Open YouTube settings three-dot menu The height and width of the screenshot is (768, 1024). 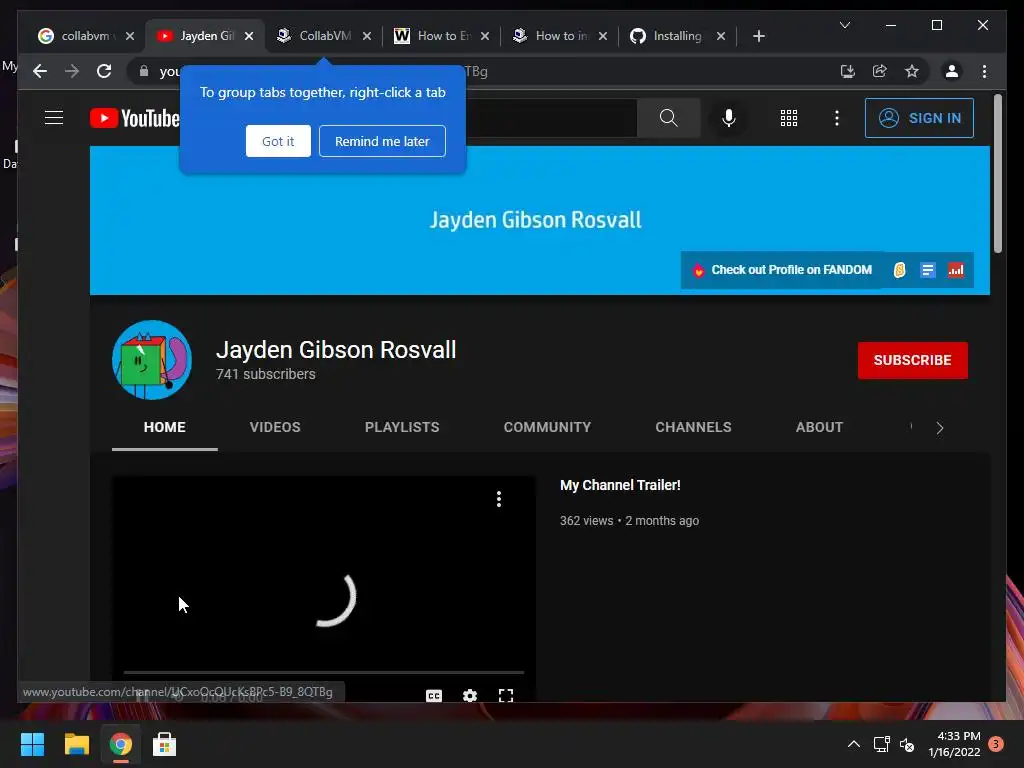837,118
